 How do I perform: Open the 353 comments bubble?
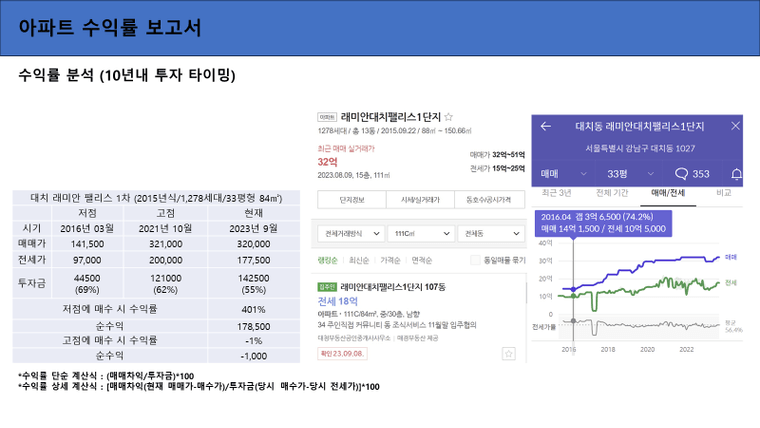692,174
